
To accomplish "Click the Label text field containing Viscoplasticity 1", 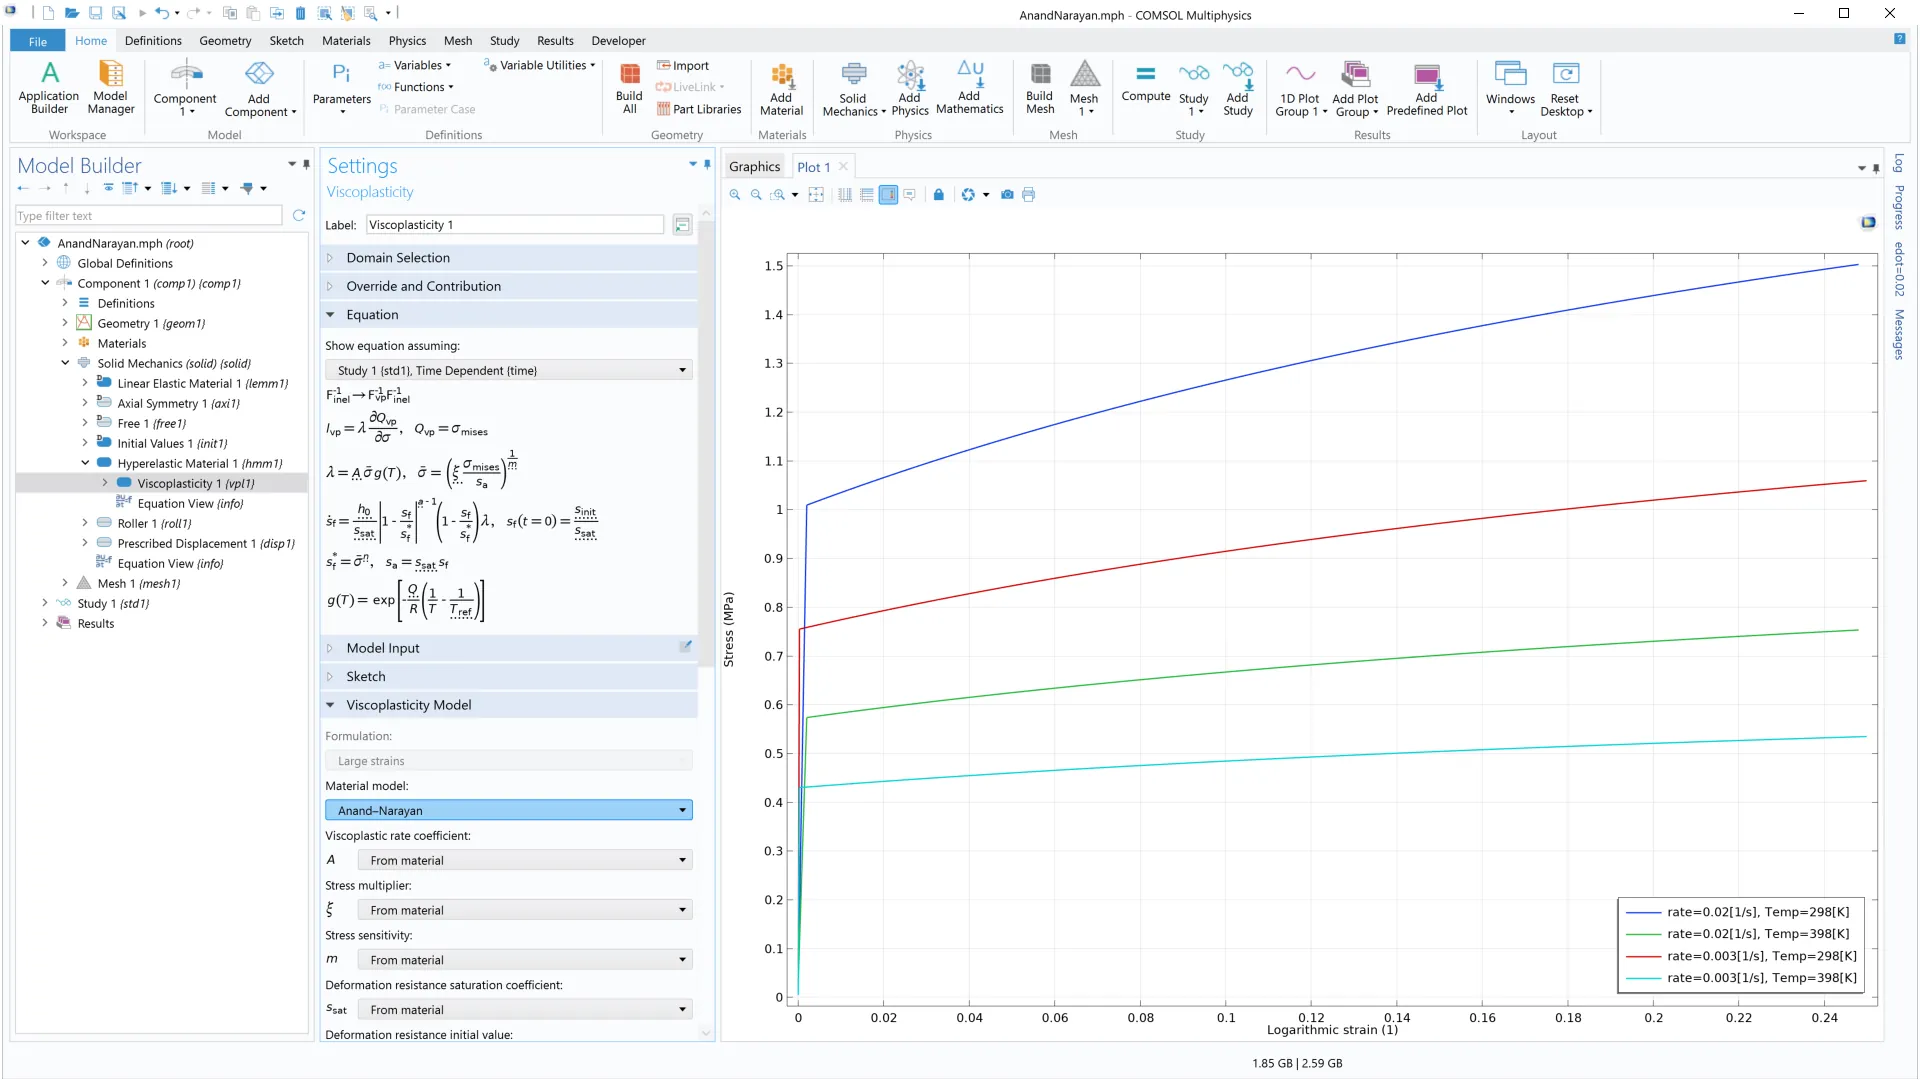I will [x=514, y=225].
